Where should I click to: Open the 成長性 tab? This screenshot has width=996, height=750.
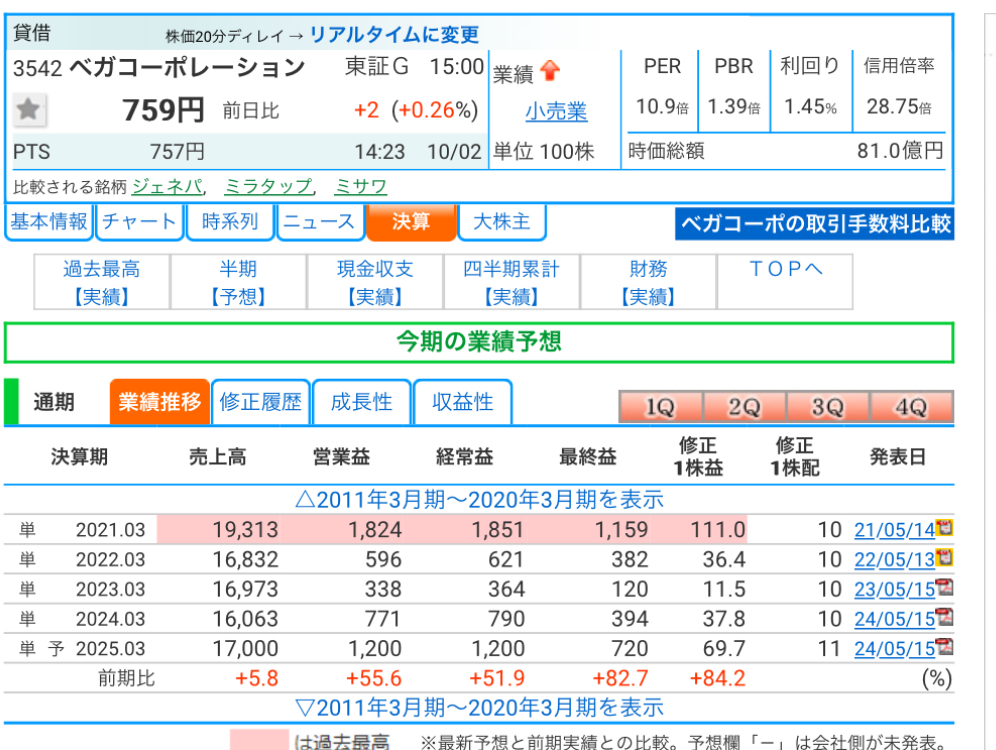(x=361, y=402)
